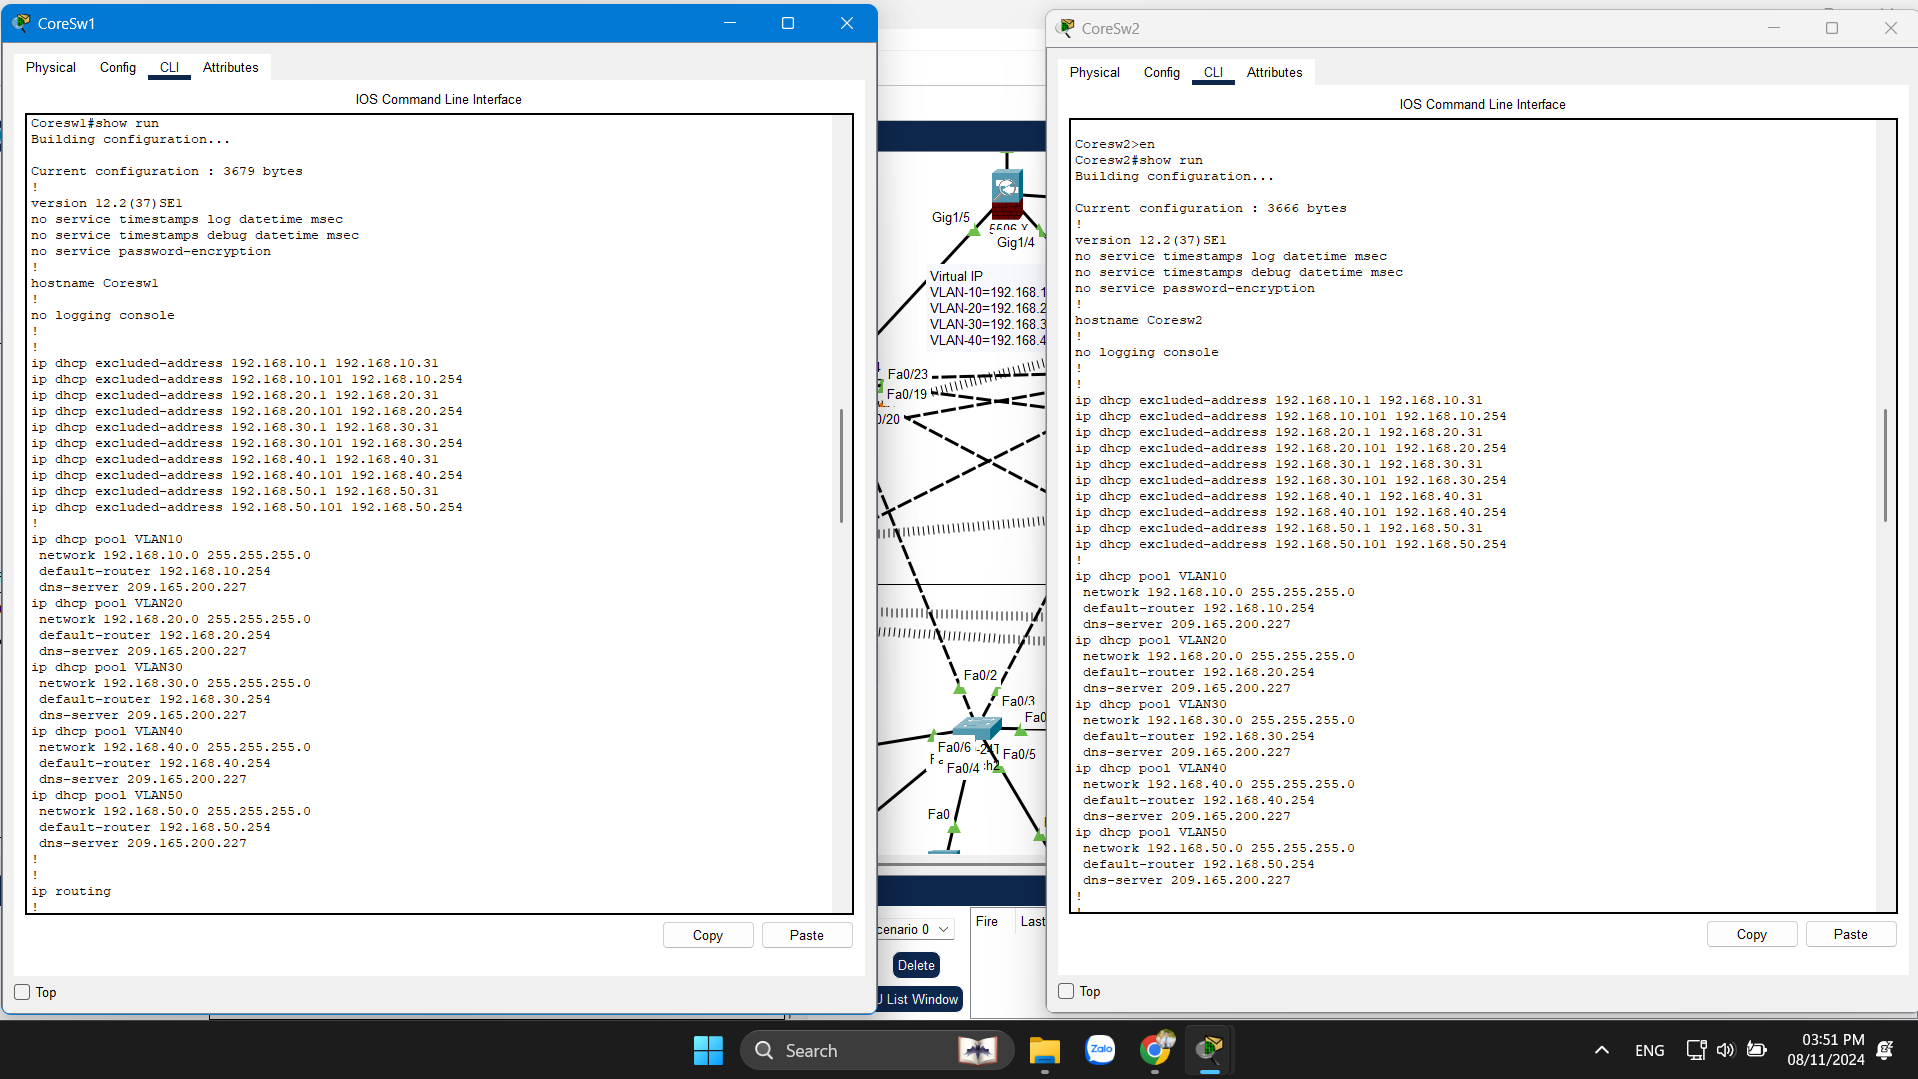Maximize the CoreSw2 window
The image size is (1918, 1079).
click(1832, 28)
